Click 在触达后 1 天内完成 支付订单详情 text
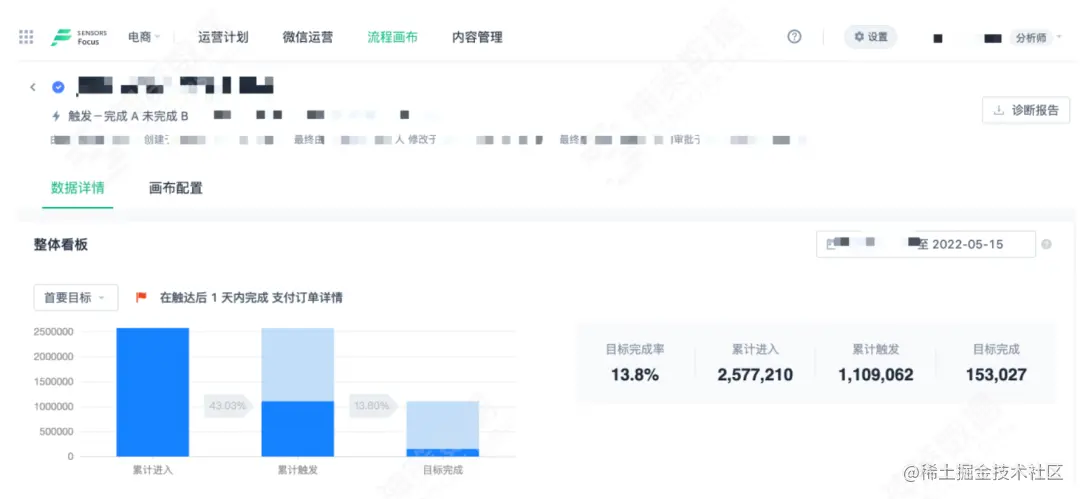Screen dimensions: 1080x499 (251, 298)
